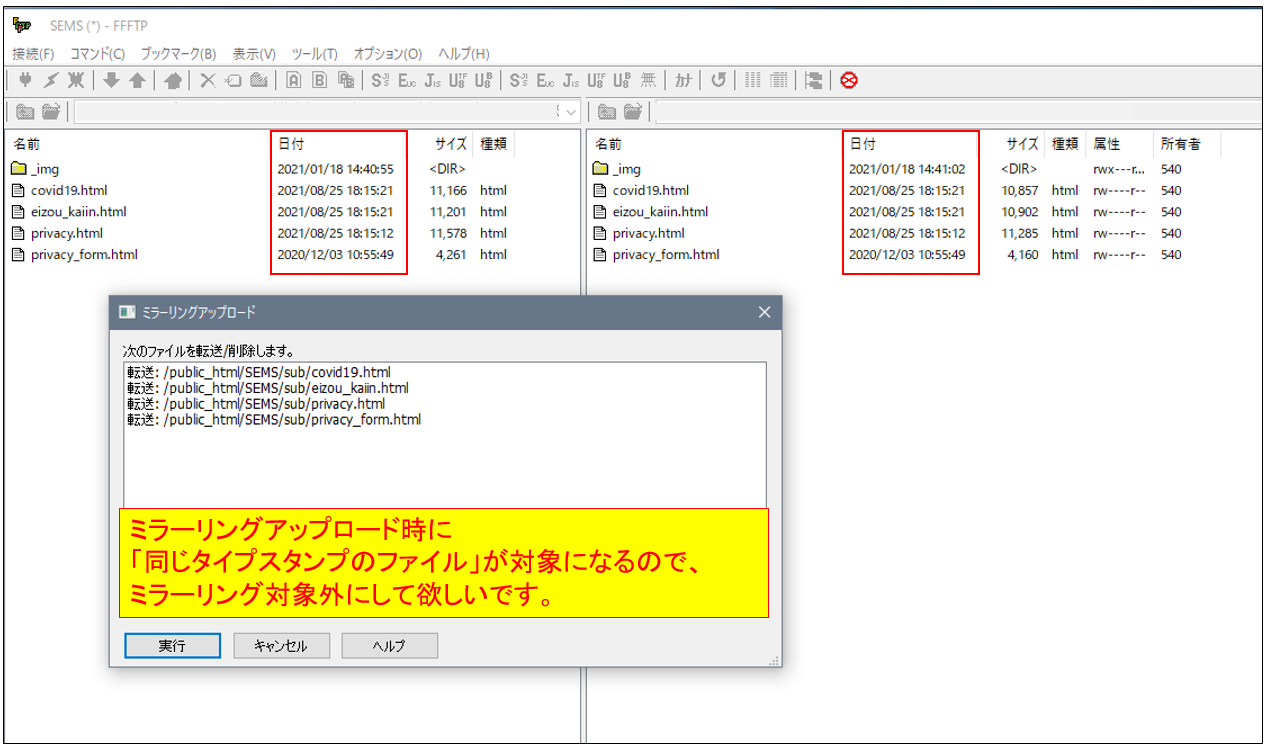Toggle kana conversion with the カナ icon
This screenshot has width=1274, height=750.
[x=683, y=80]
